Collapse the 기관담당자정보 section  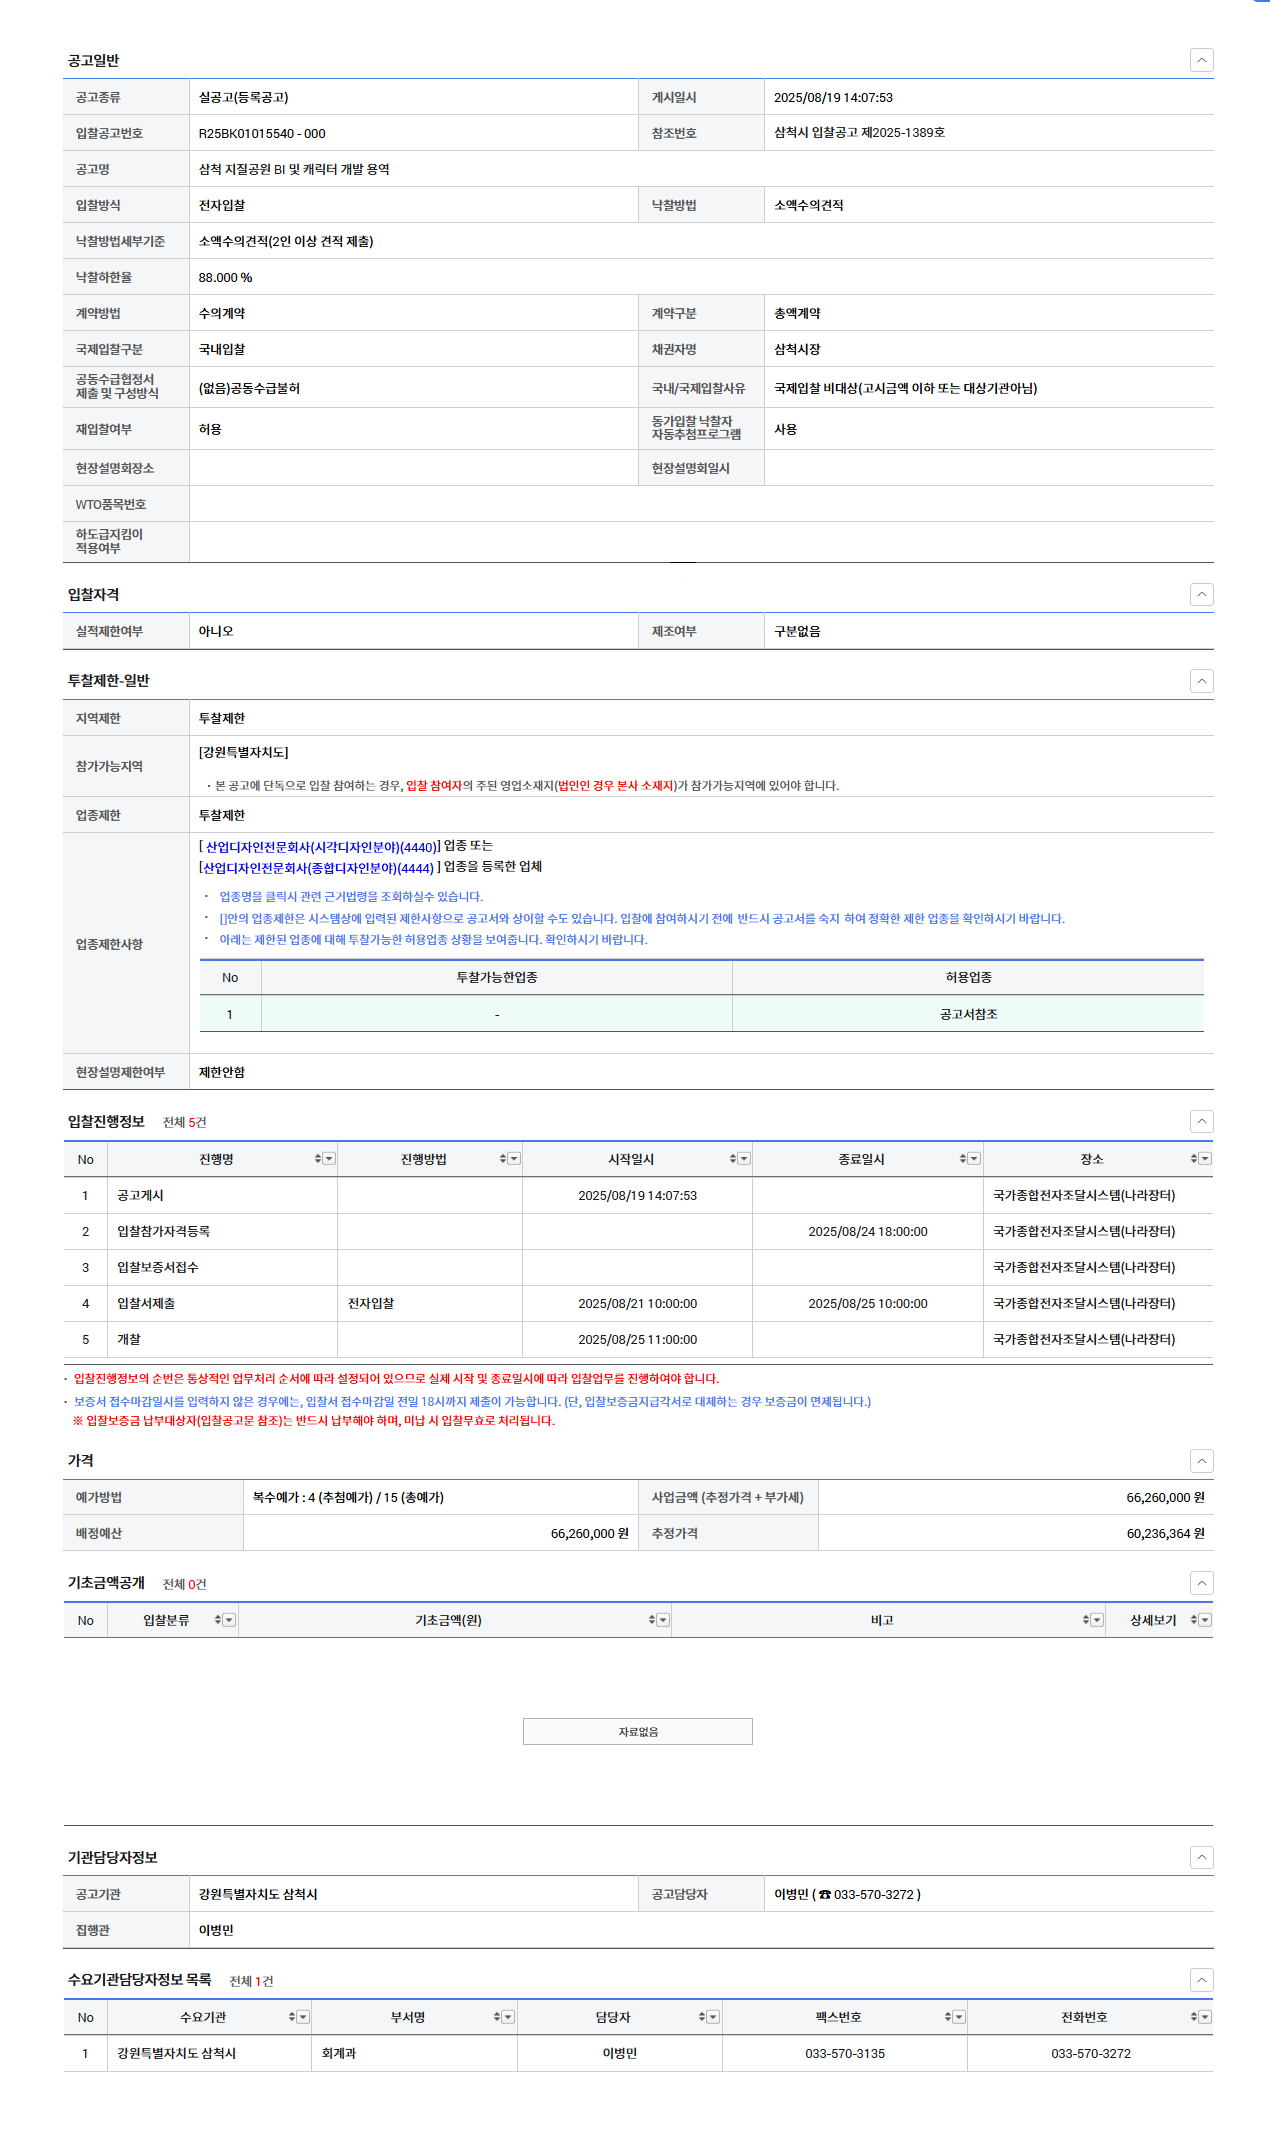tap(1202, 1858)
